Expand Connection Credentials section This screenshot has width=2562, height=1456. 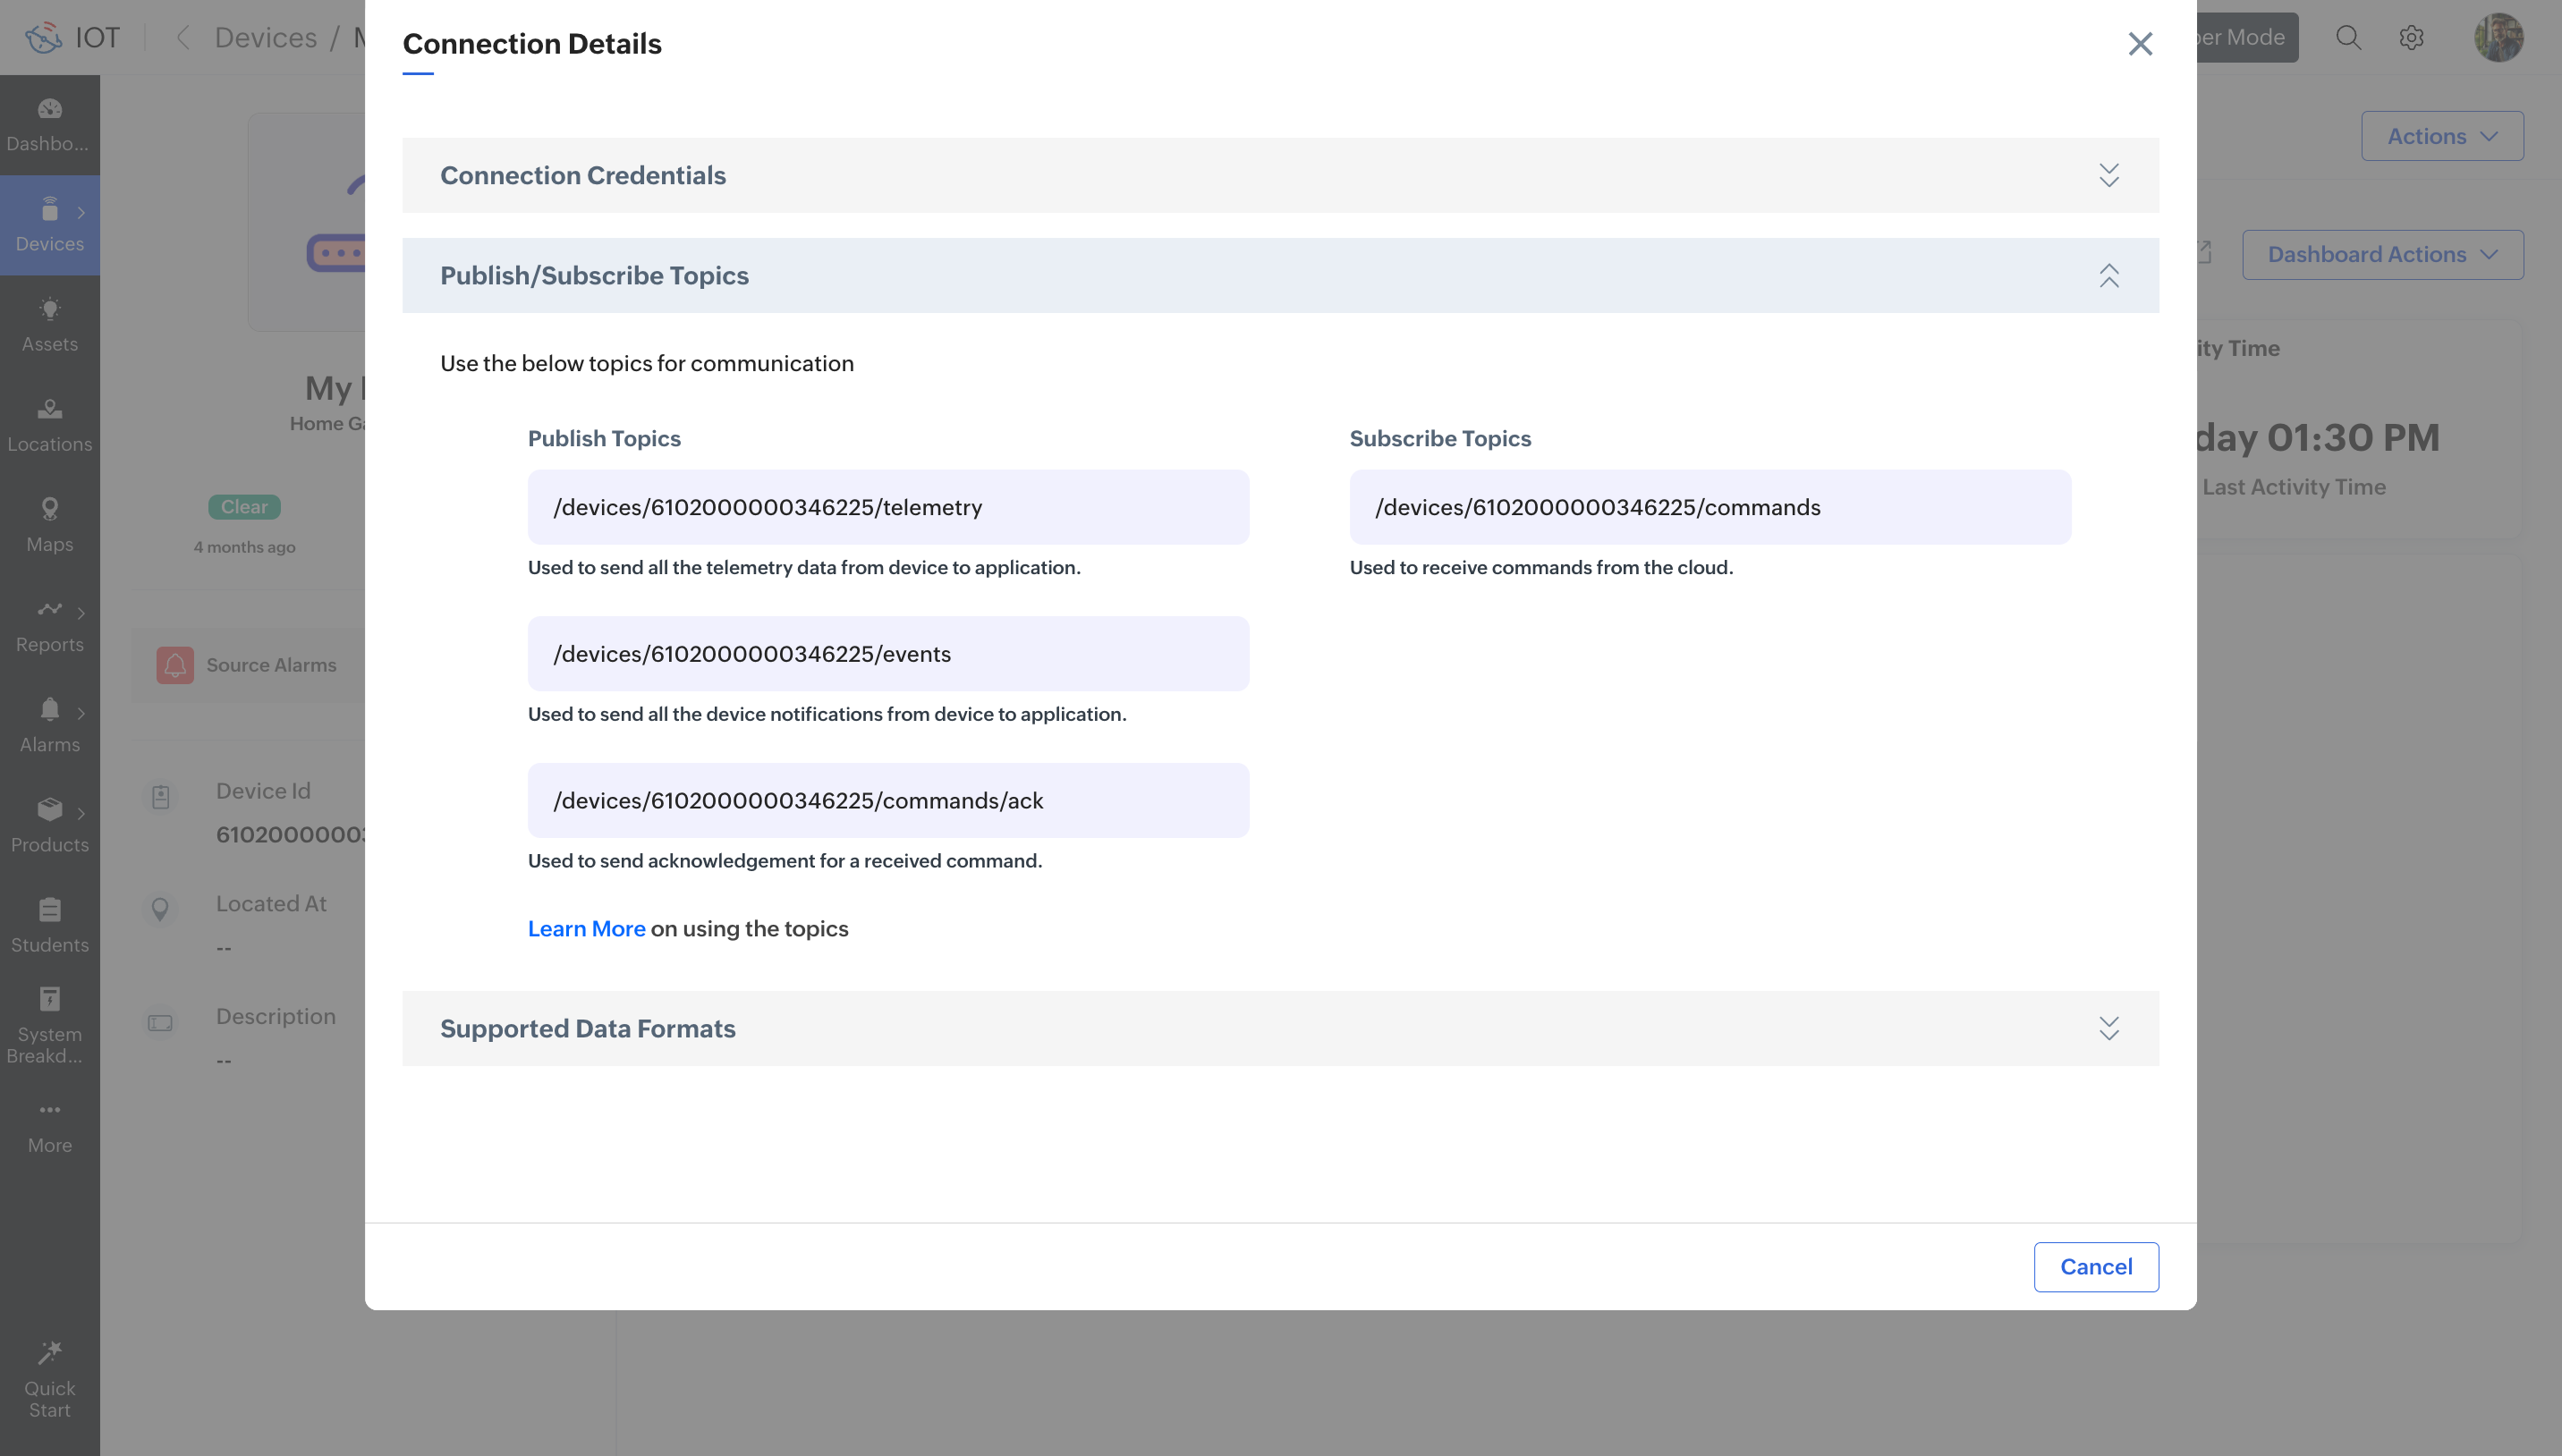2108,175
